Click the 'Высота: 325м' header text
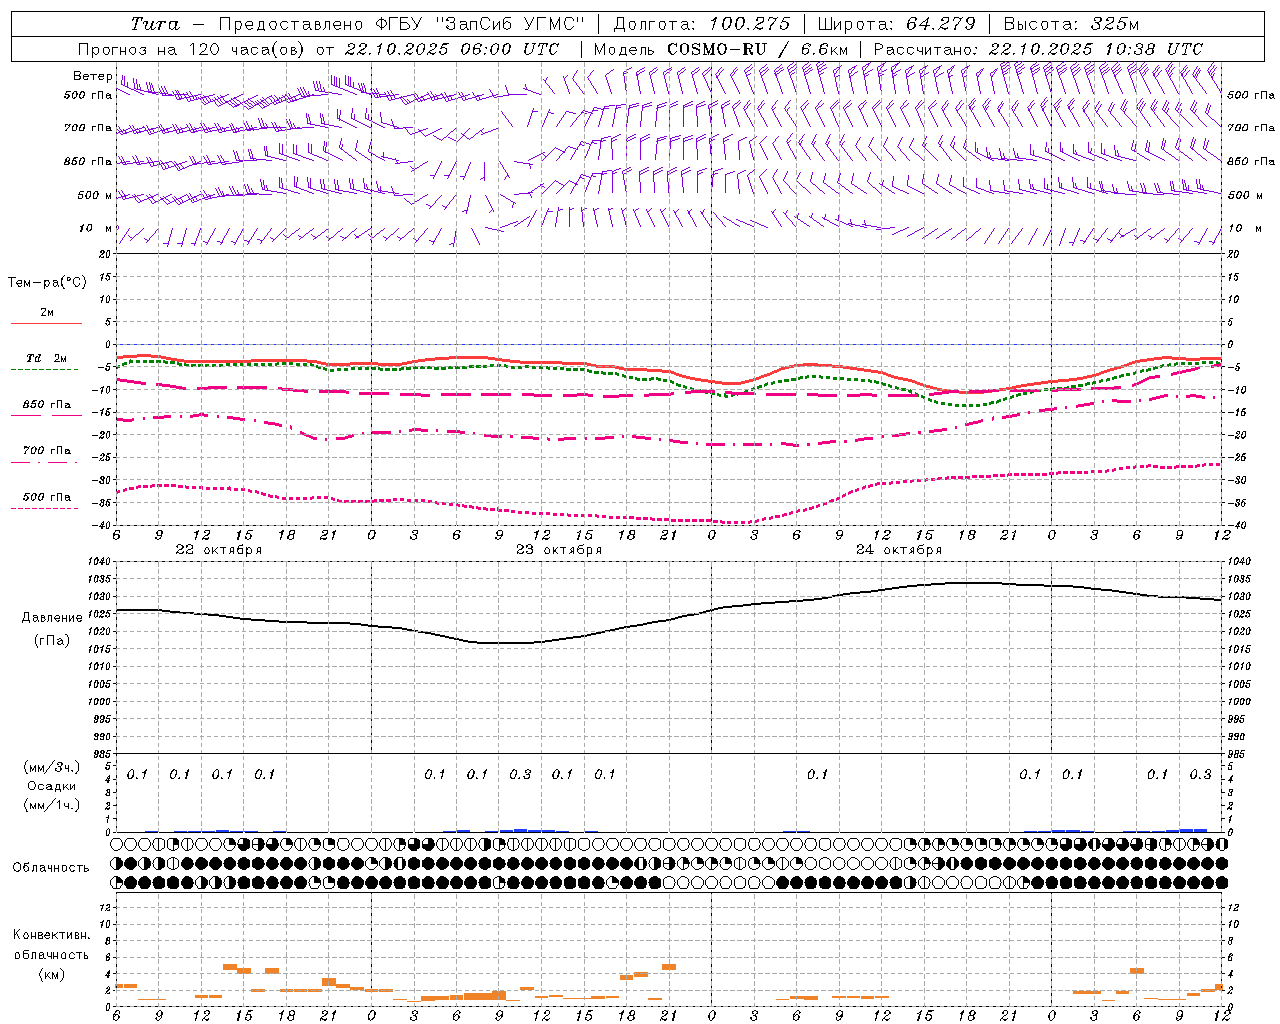 [1071, 24]
